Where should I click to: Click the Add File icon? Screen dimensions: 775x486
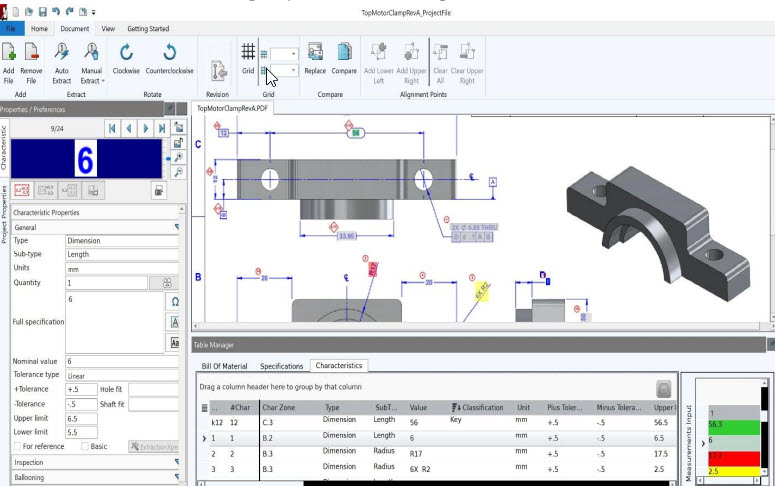(x=9, y=53)
